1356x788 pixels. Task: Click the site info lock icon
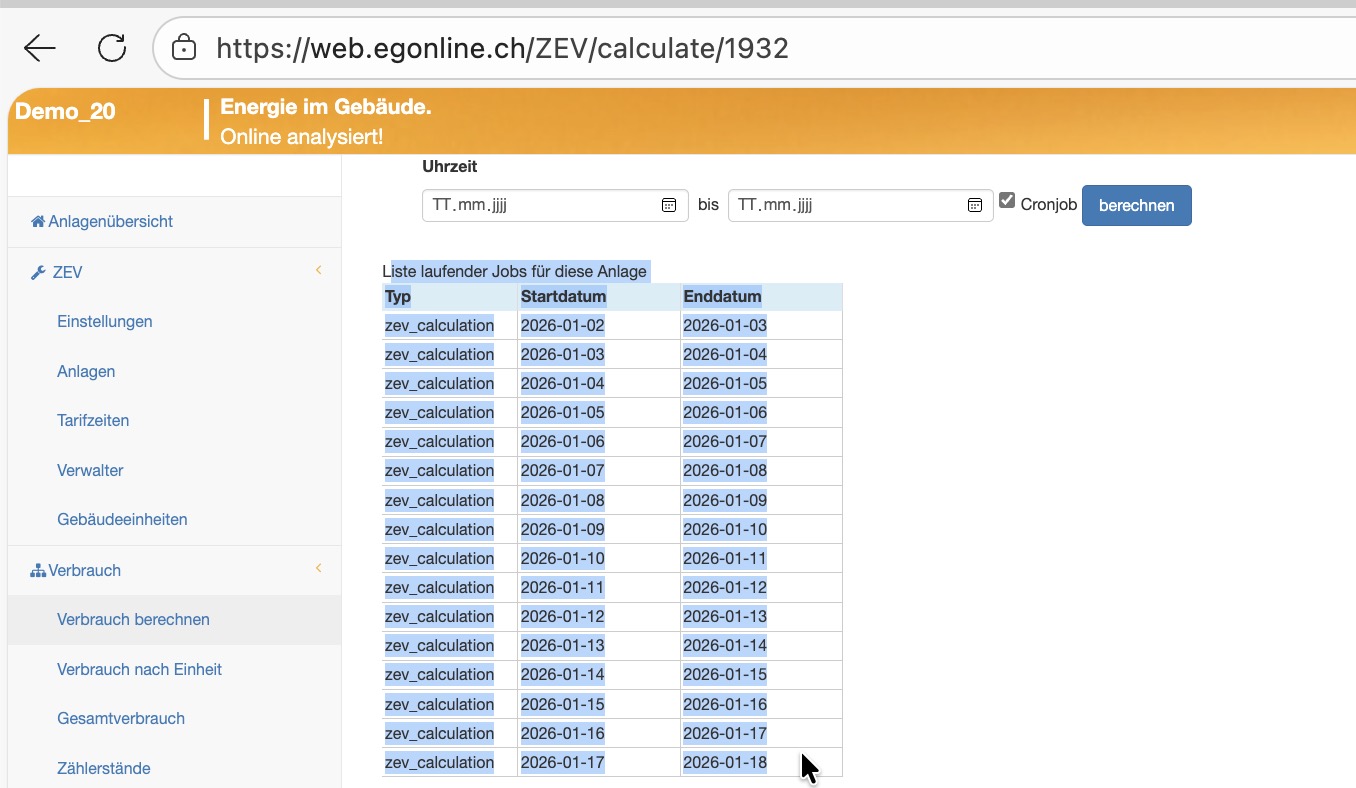pos(183,48)
